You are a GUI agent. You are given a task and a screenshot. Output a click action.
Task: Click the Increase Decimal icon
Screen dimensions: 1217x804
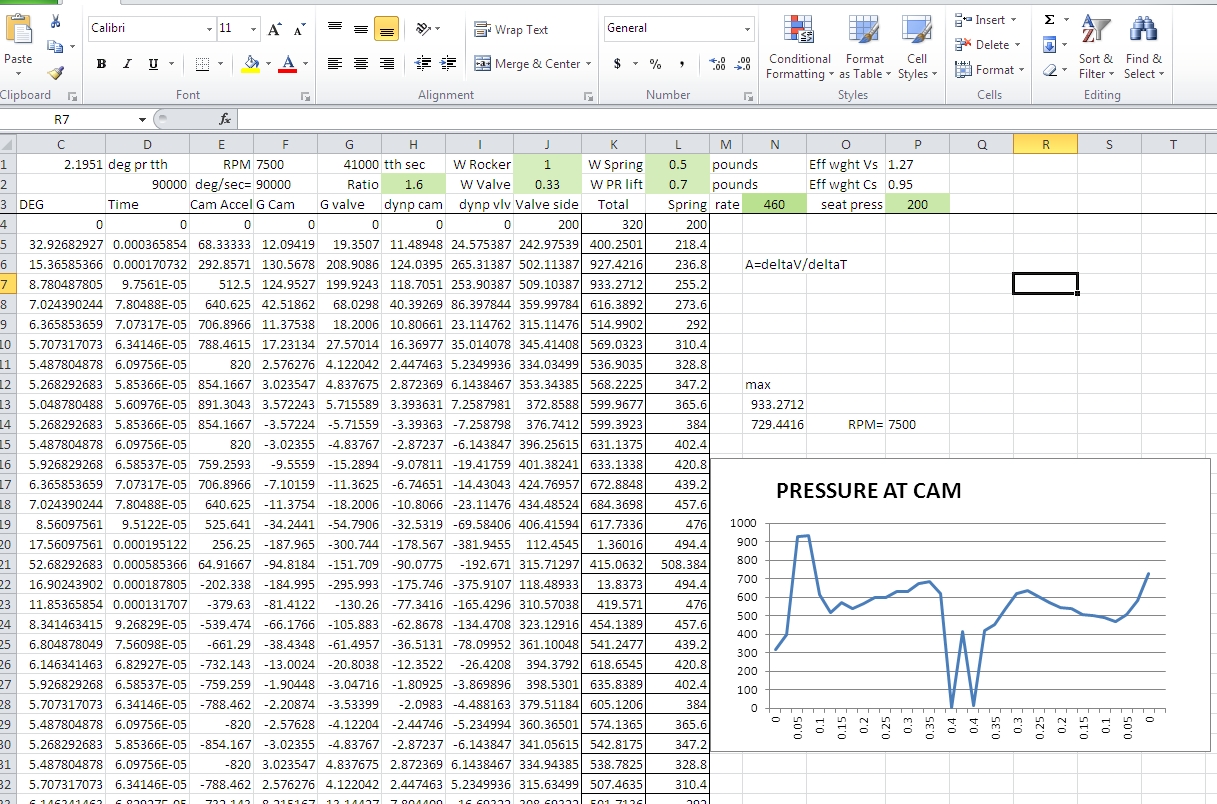coord(718,63)
